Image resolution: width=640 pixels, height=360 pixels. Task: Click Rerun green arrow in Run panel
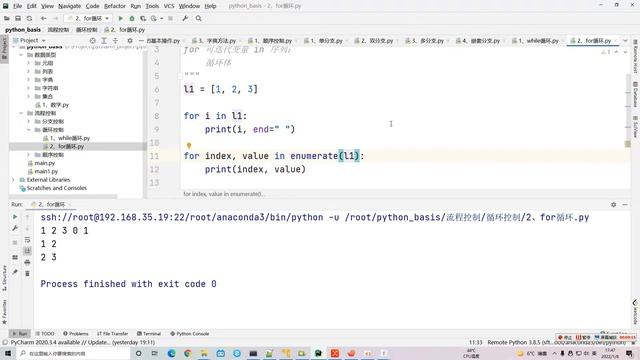pyautogui.click(x=15, y=217)
